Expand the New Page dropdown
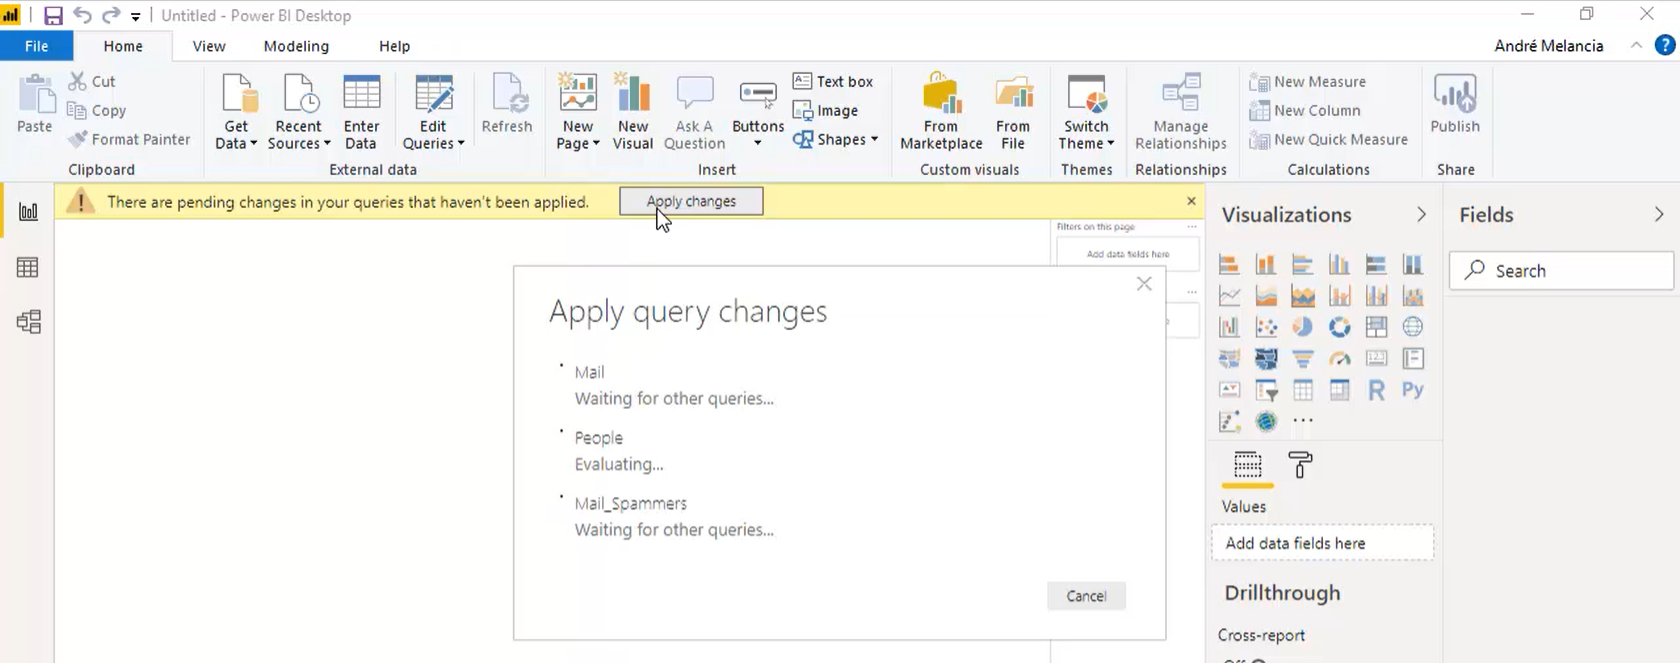This screenshot has width=1680, height=663. coord(578,112)
